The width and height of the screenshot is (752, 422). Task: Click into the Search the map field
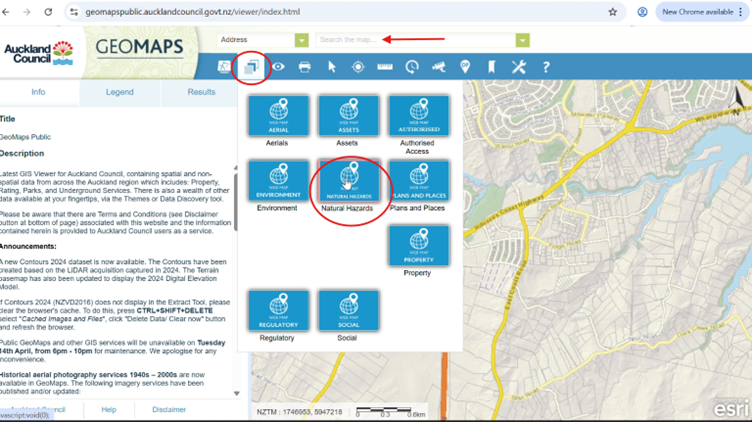click(x=415, y=40)
